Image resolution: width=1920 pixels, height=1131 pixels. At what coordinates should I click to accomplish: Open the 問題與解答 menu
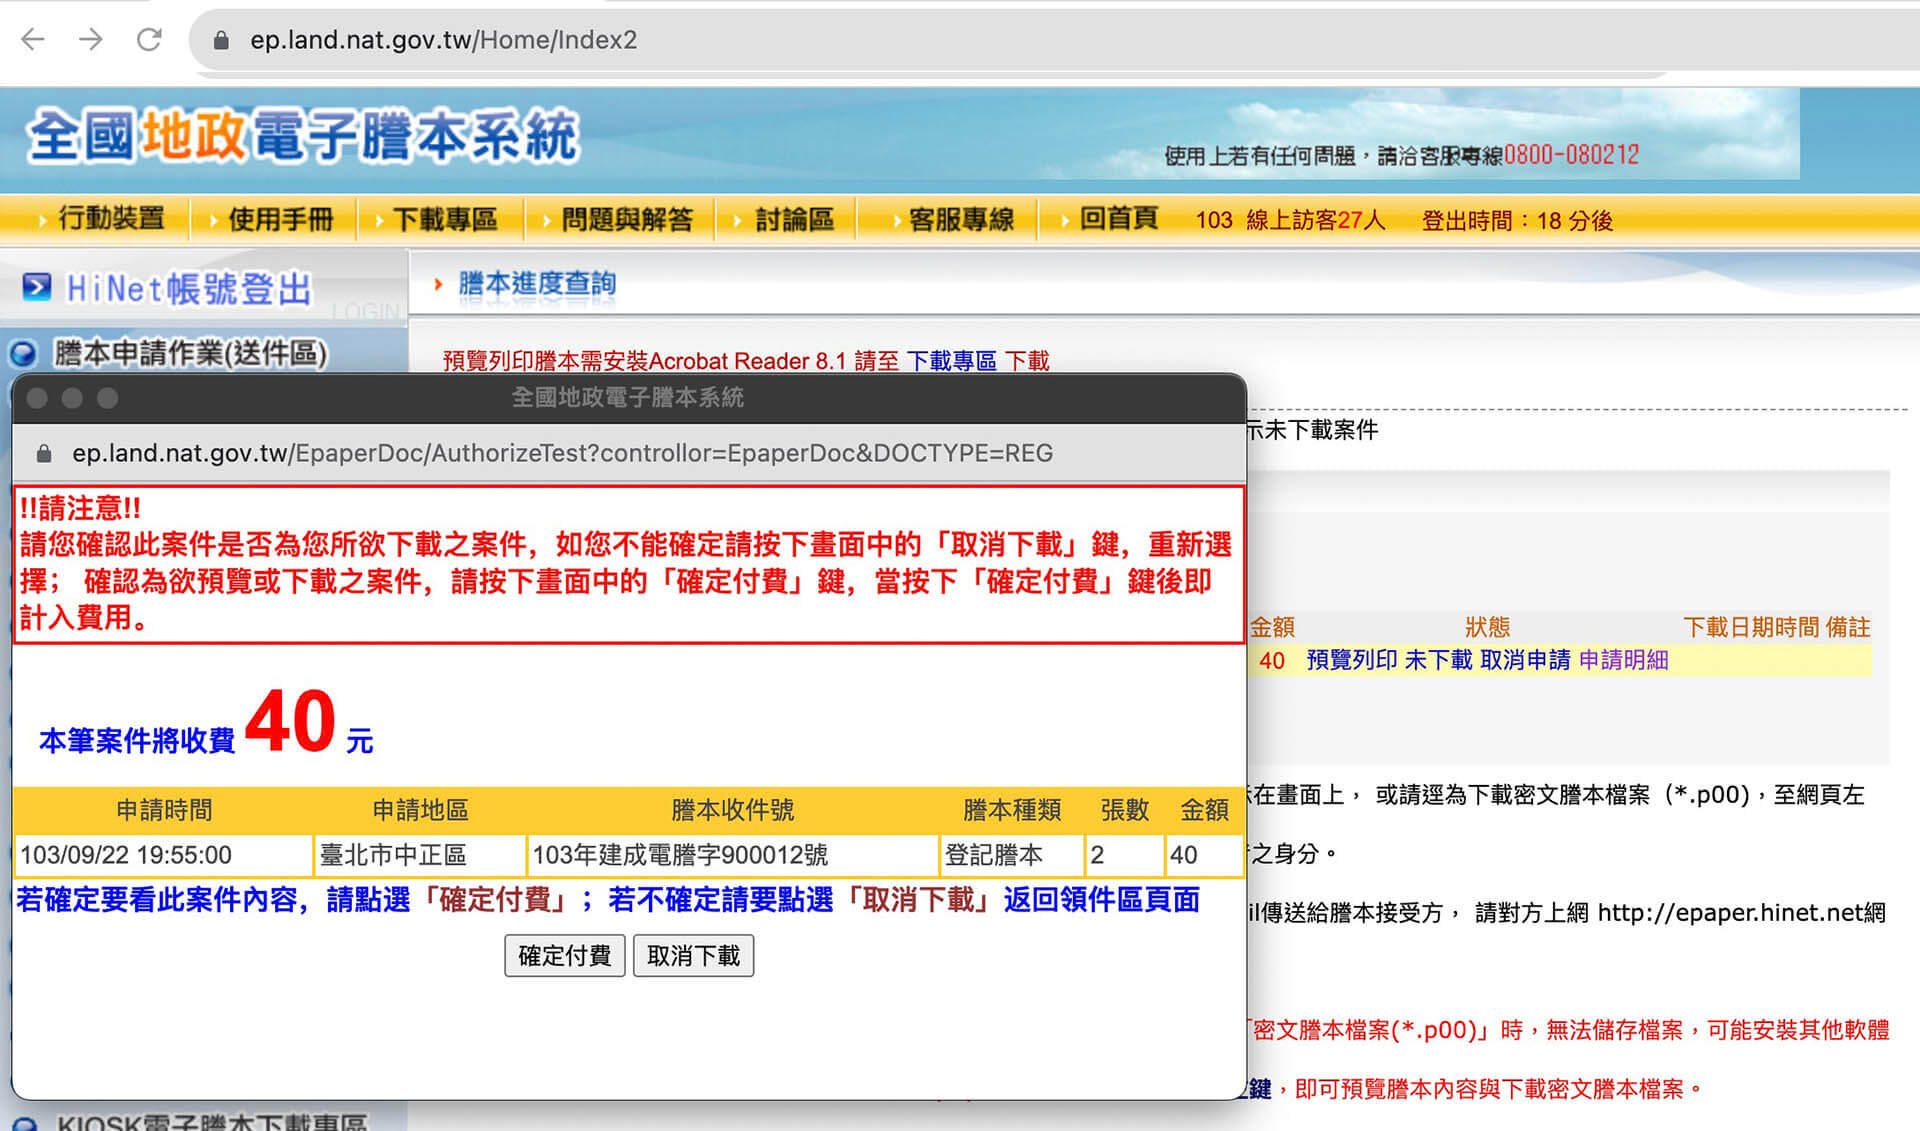click(x=626, y=219)
